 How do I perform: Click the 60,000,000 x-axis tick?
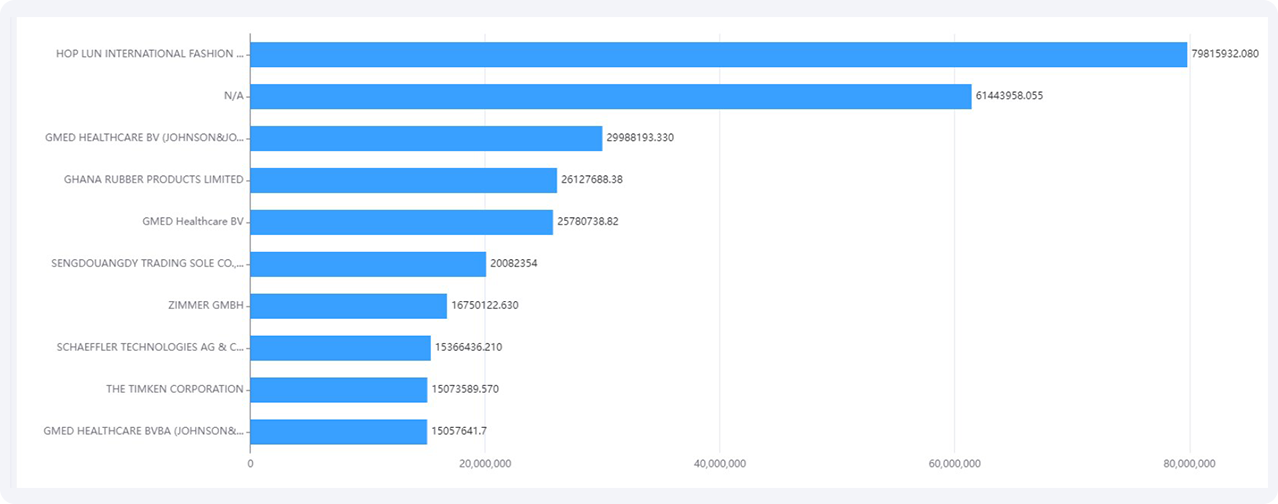tap(955, 464)
